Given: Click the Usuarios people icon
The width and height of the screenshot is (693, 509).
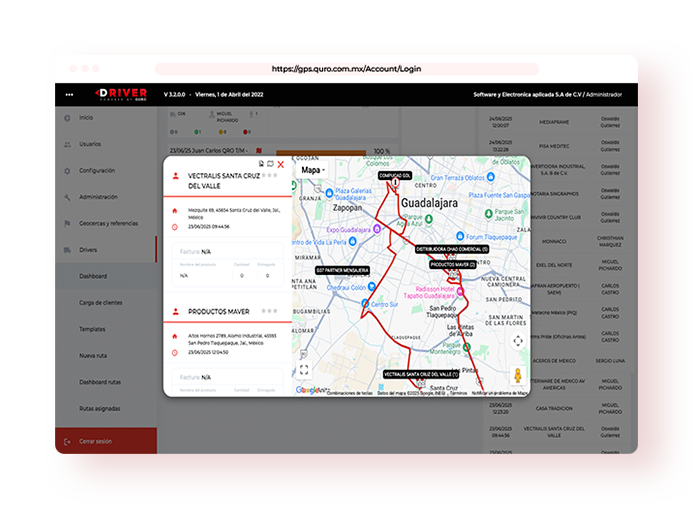Looking at the screenshot, I should (x=67, y=144).
